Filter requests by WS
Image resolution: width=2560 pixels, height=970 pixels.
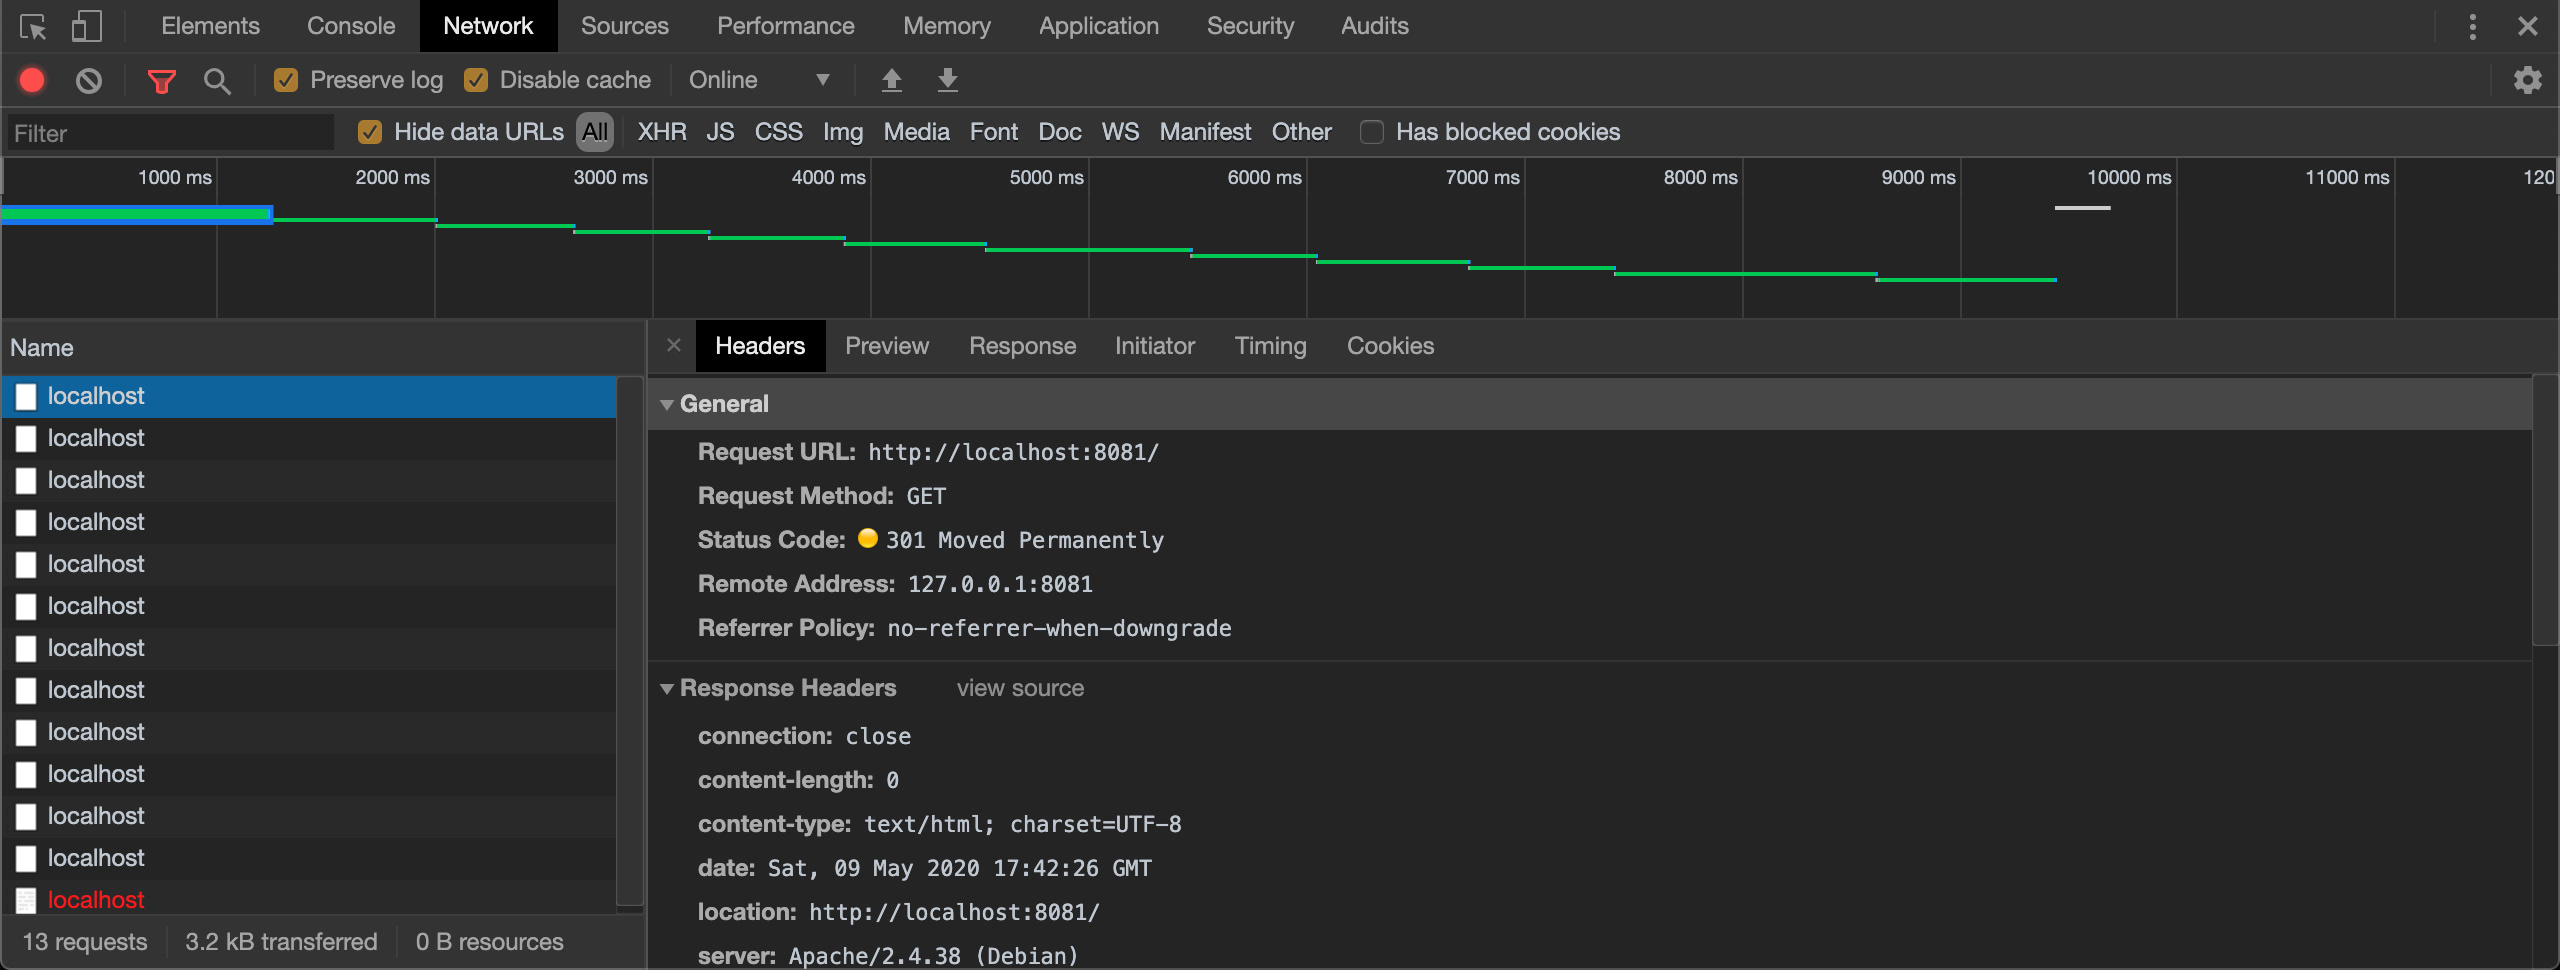1120,132
